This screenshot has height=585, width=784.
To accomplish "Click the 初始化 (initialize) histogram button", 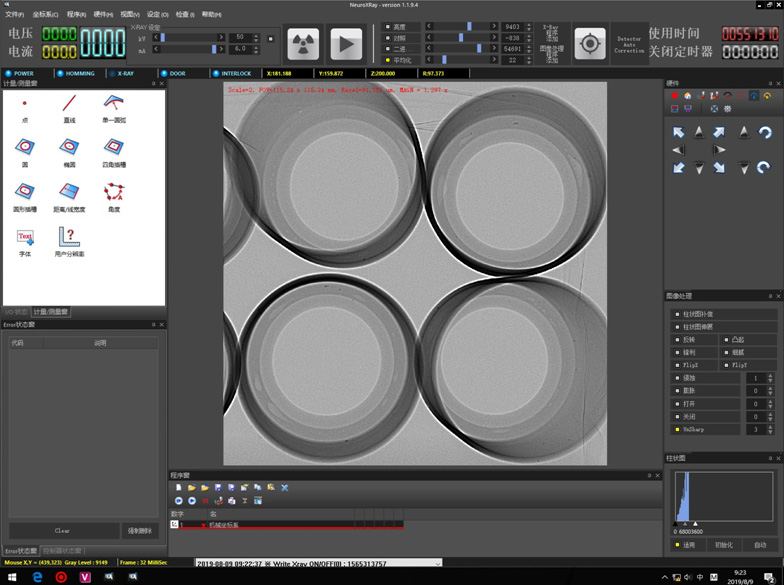I will click(723, 545).
